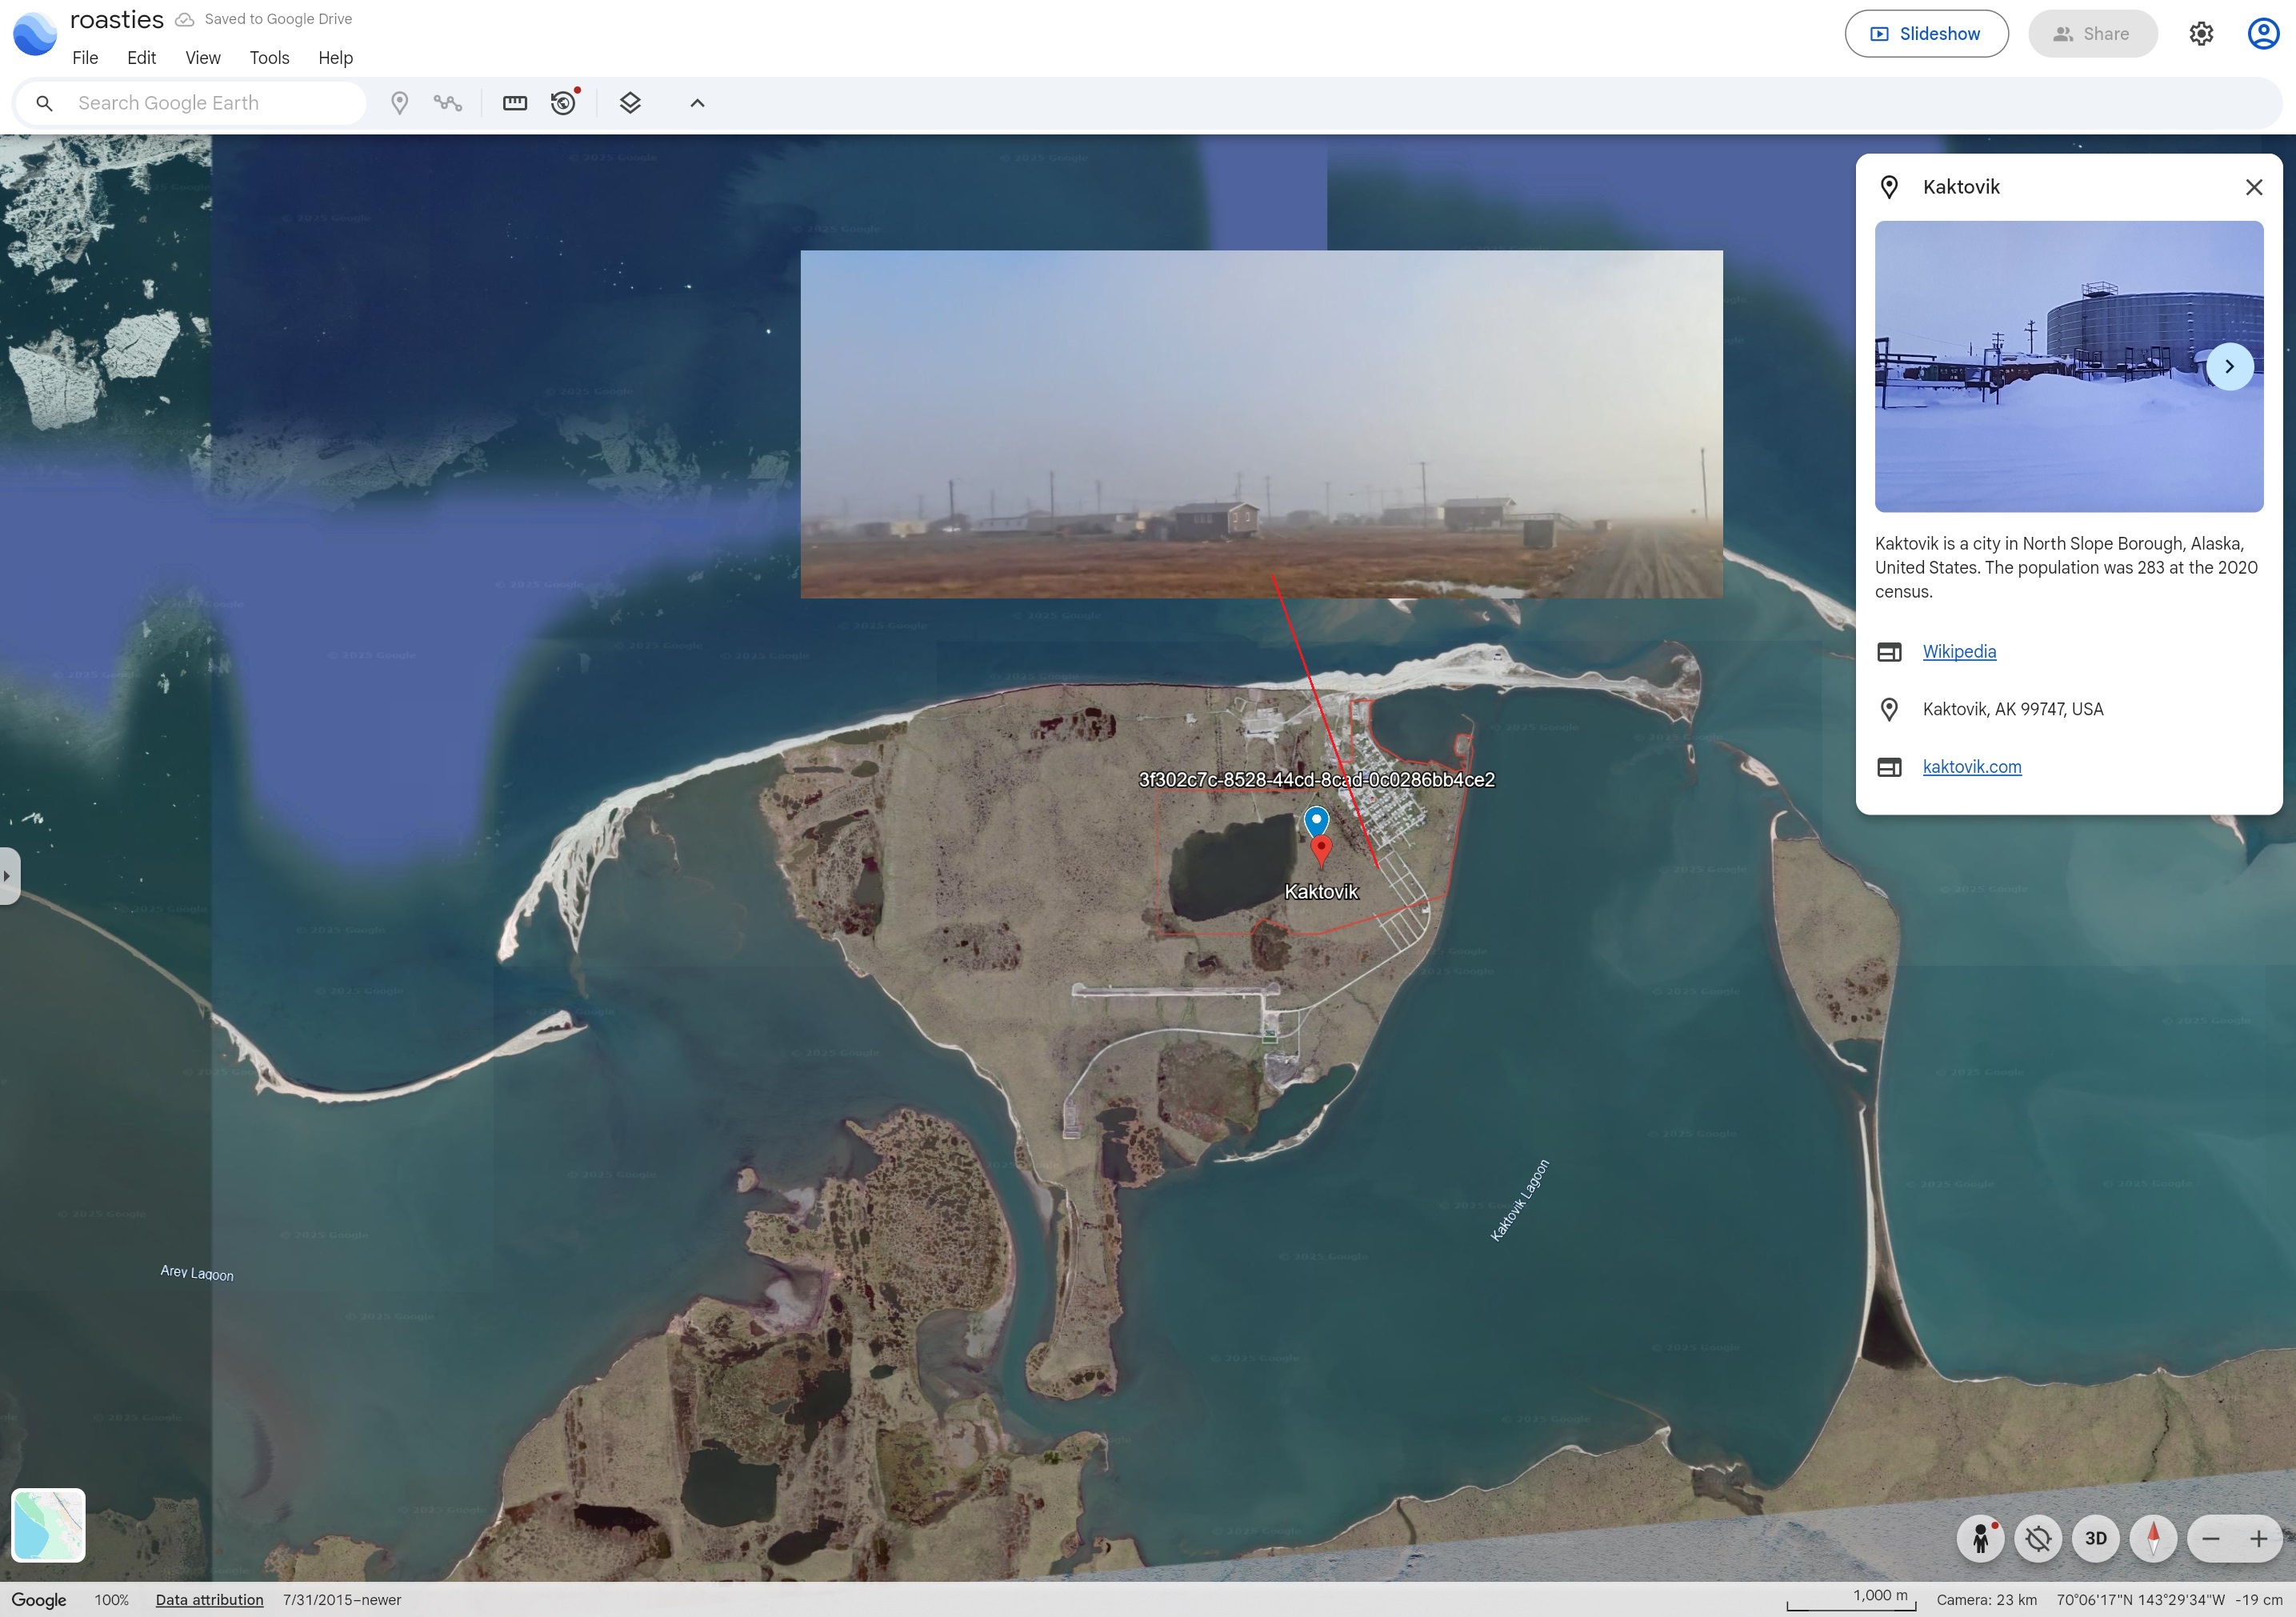This screenshot has height=1617, width=2296.
Task: Open the Wikipedia link for Kaktovik
Action: 1959,652
